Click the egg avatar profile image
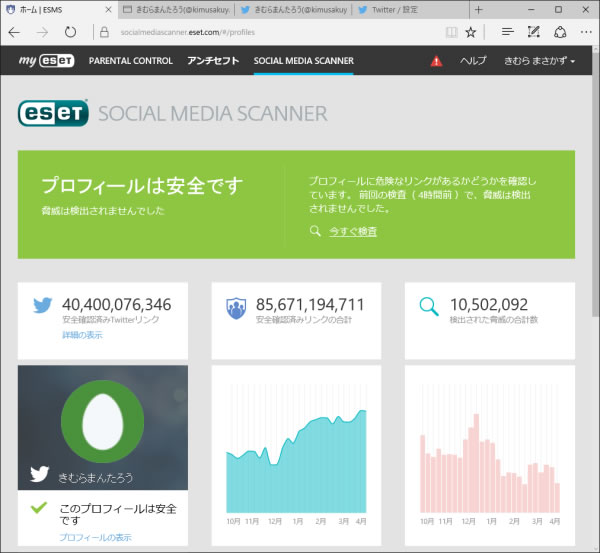The width and height of the screenshot is (600, 553). (103, 421)
